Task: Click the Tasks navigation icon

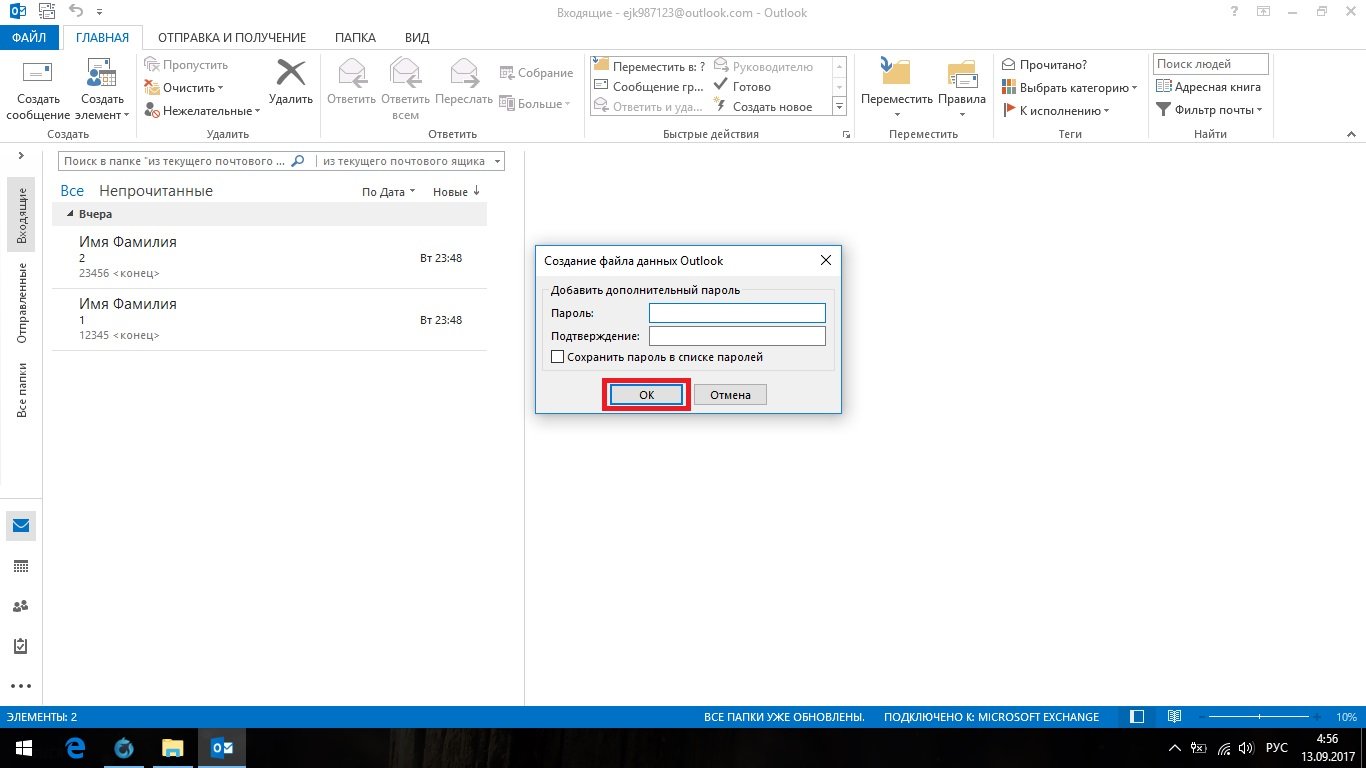Action: tap(21, 646)
